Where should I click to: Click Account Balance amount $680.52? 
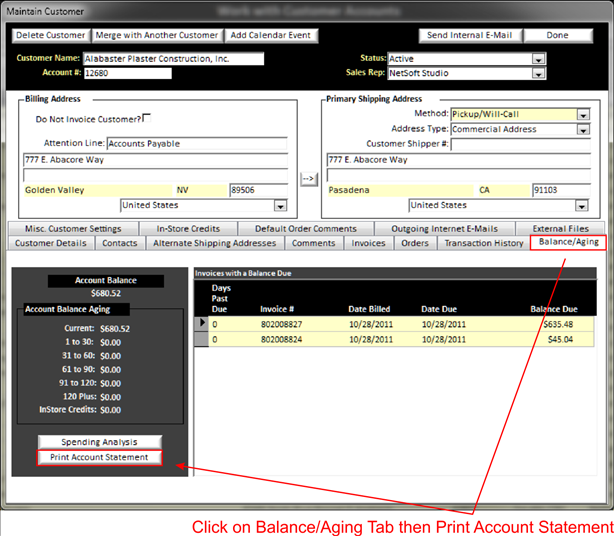pos(106,293)
